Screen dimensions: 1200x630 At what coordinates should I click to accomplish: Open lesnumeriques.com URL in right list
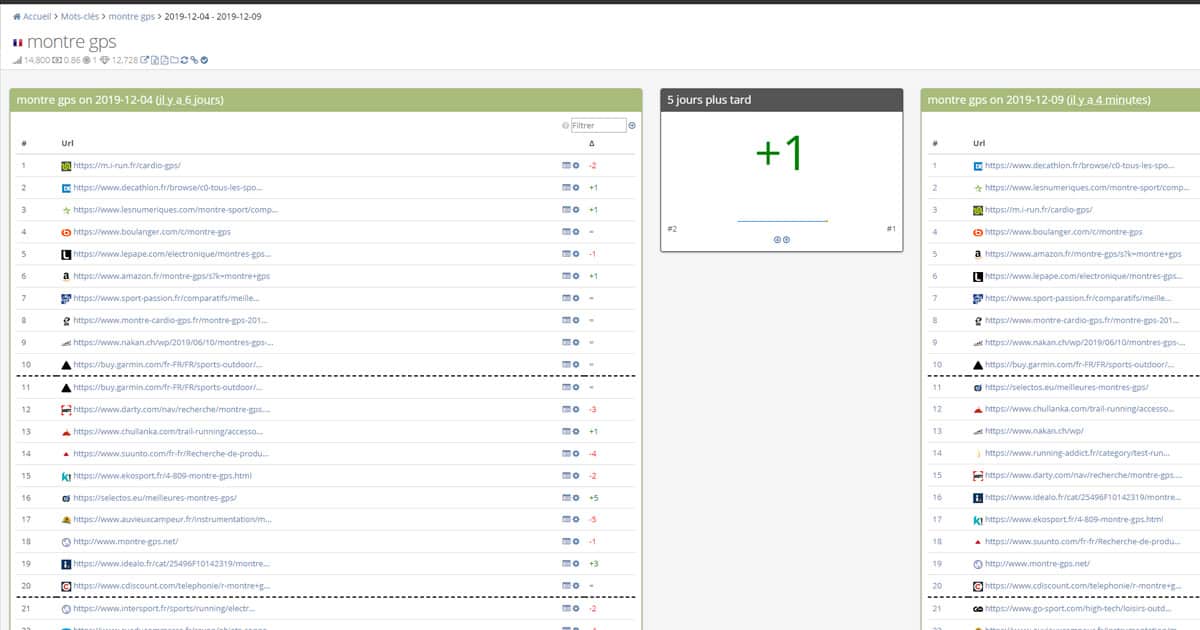(x=1087, y=187)
